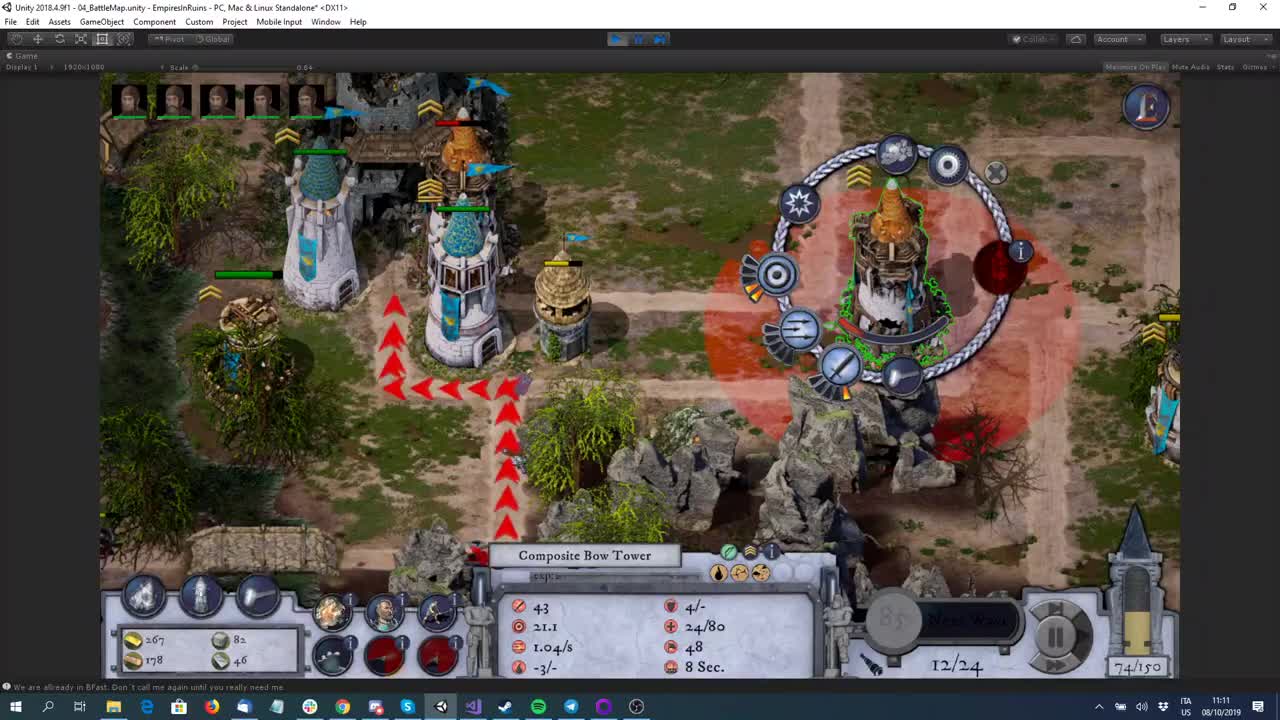
Task: Toggle Global coordinate mode
Action: point(213,39)
